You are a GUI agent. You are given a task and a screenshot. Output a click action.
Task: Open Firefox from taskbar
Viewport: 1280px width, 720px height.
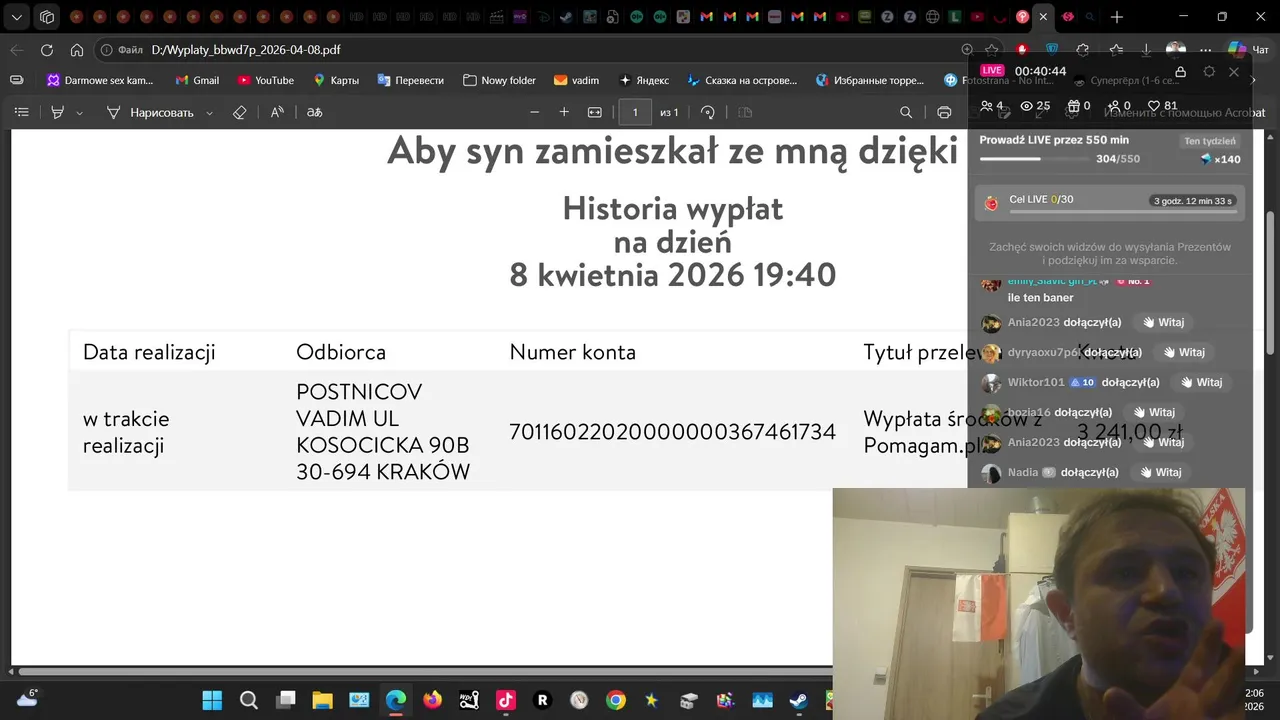point(432,700)
